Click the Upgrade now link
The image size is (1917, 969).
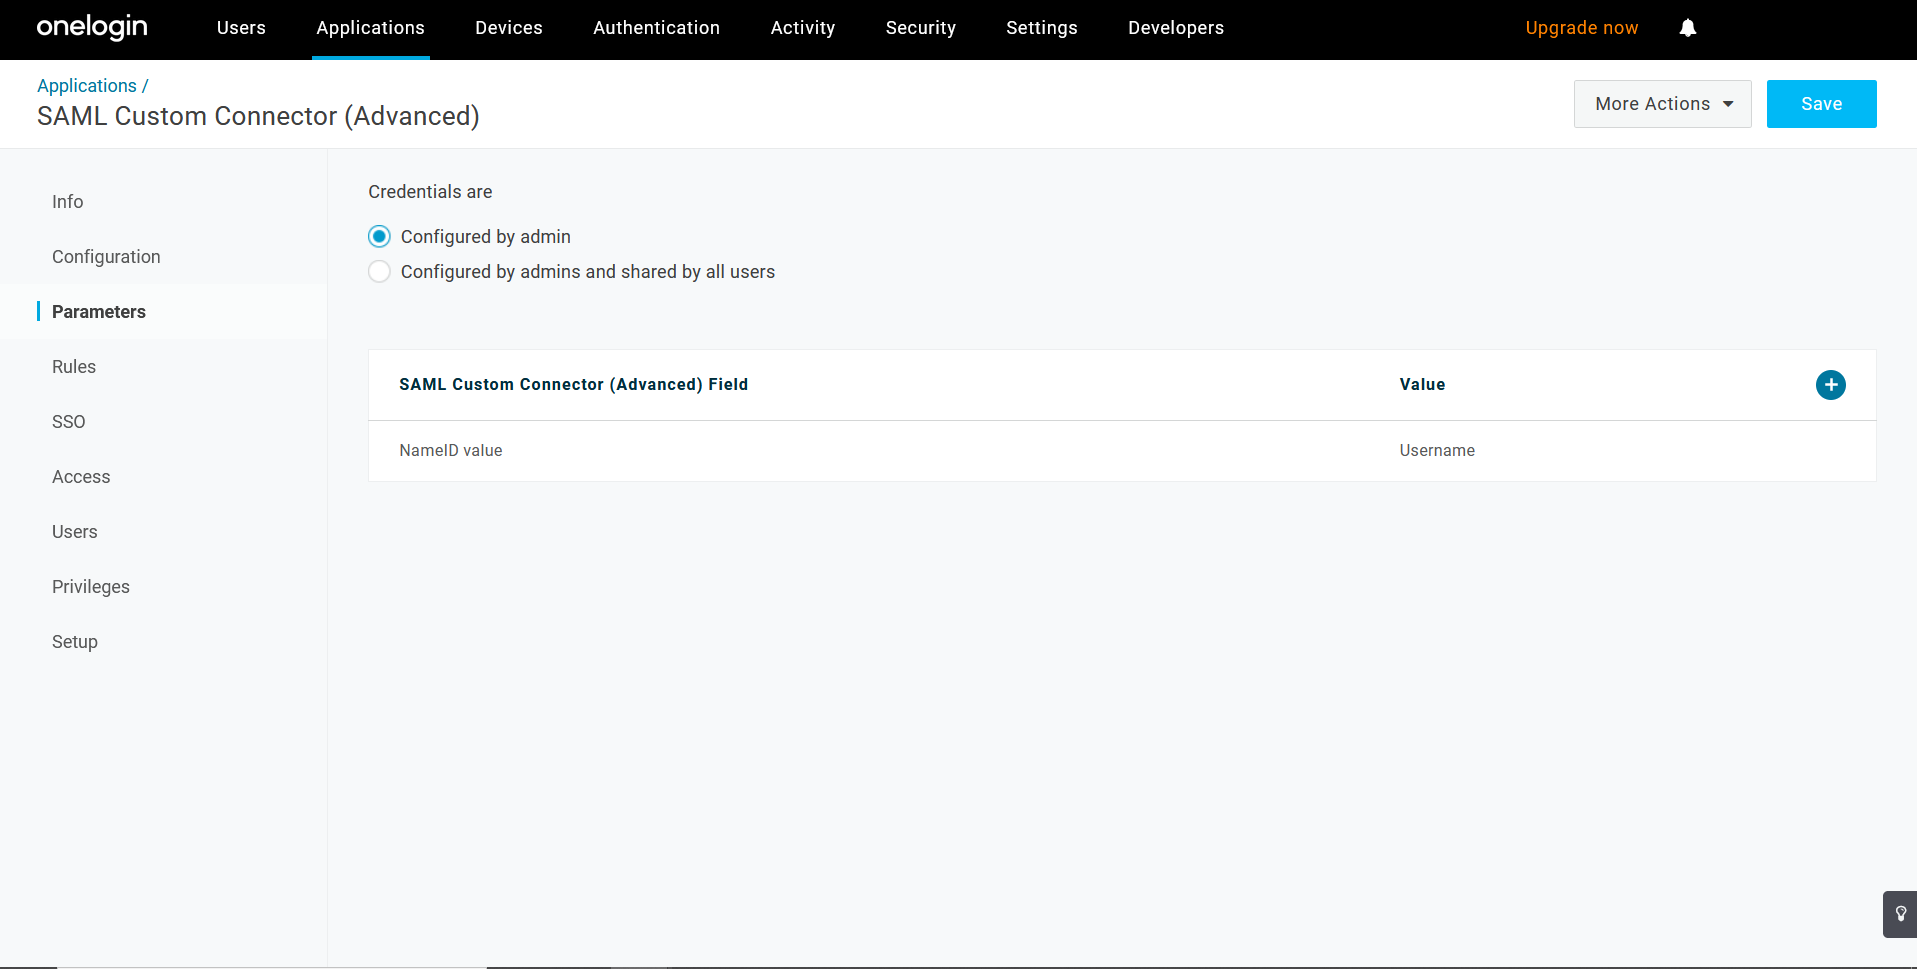point(1580,27)
